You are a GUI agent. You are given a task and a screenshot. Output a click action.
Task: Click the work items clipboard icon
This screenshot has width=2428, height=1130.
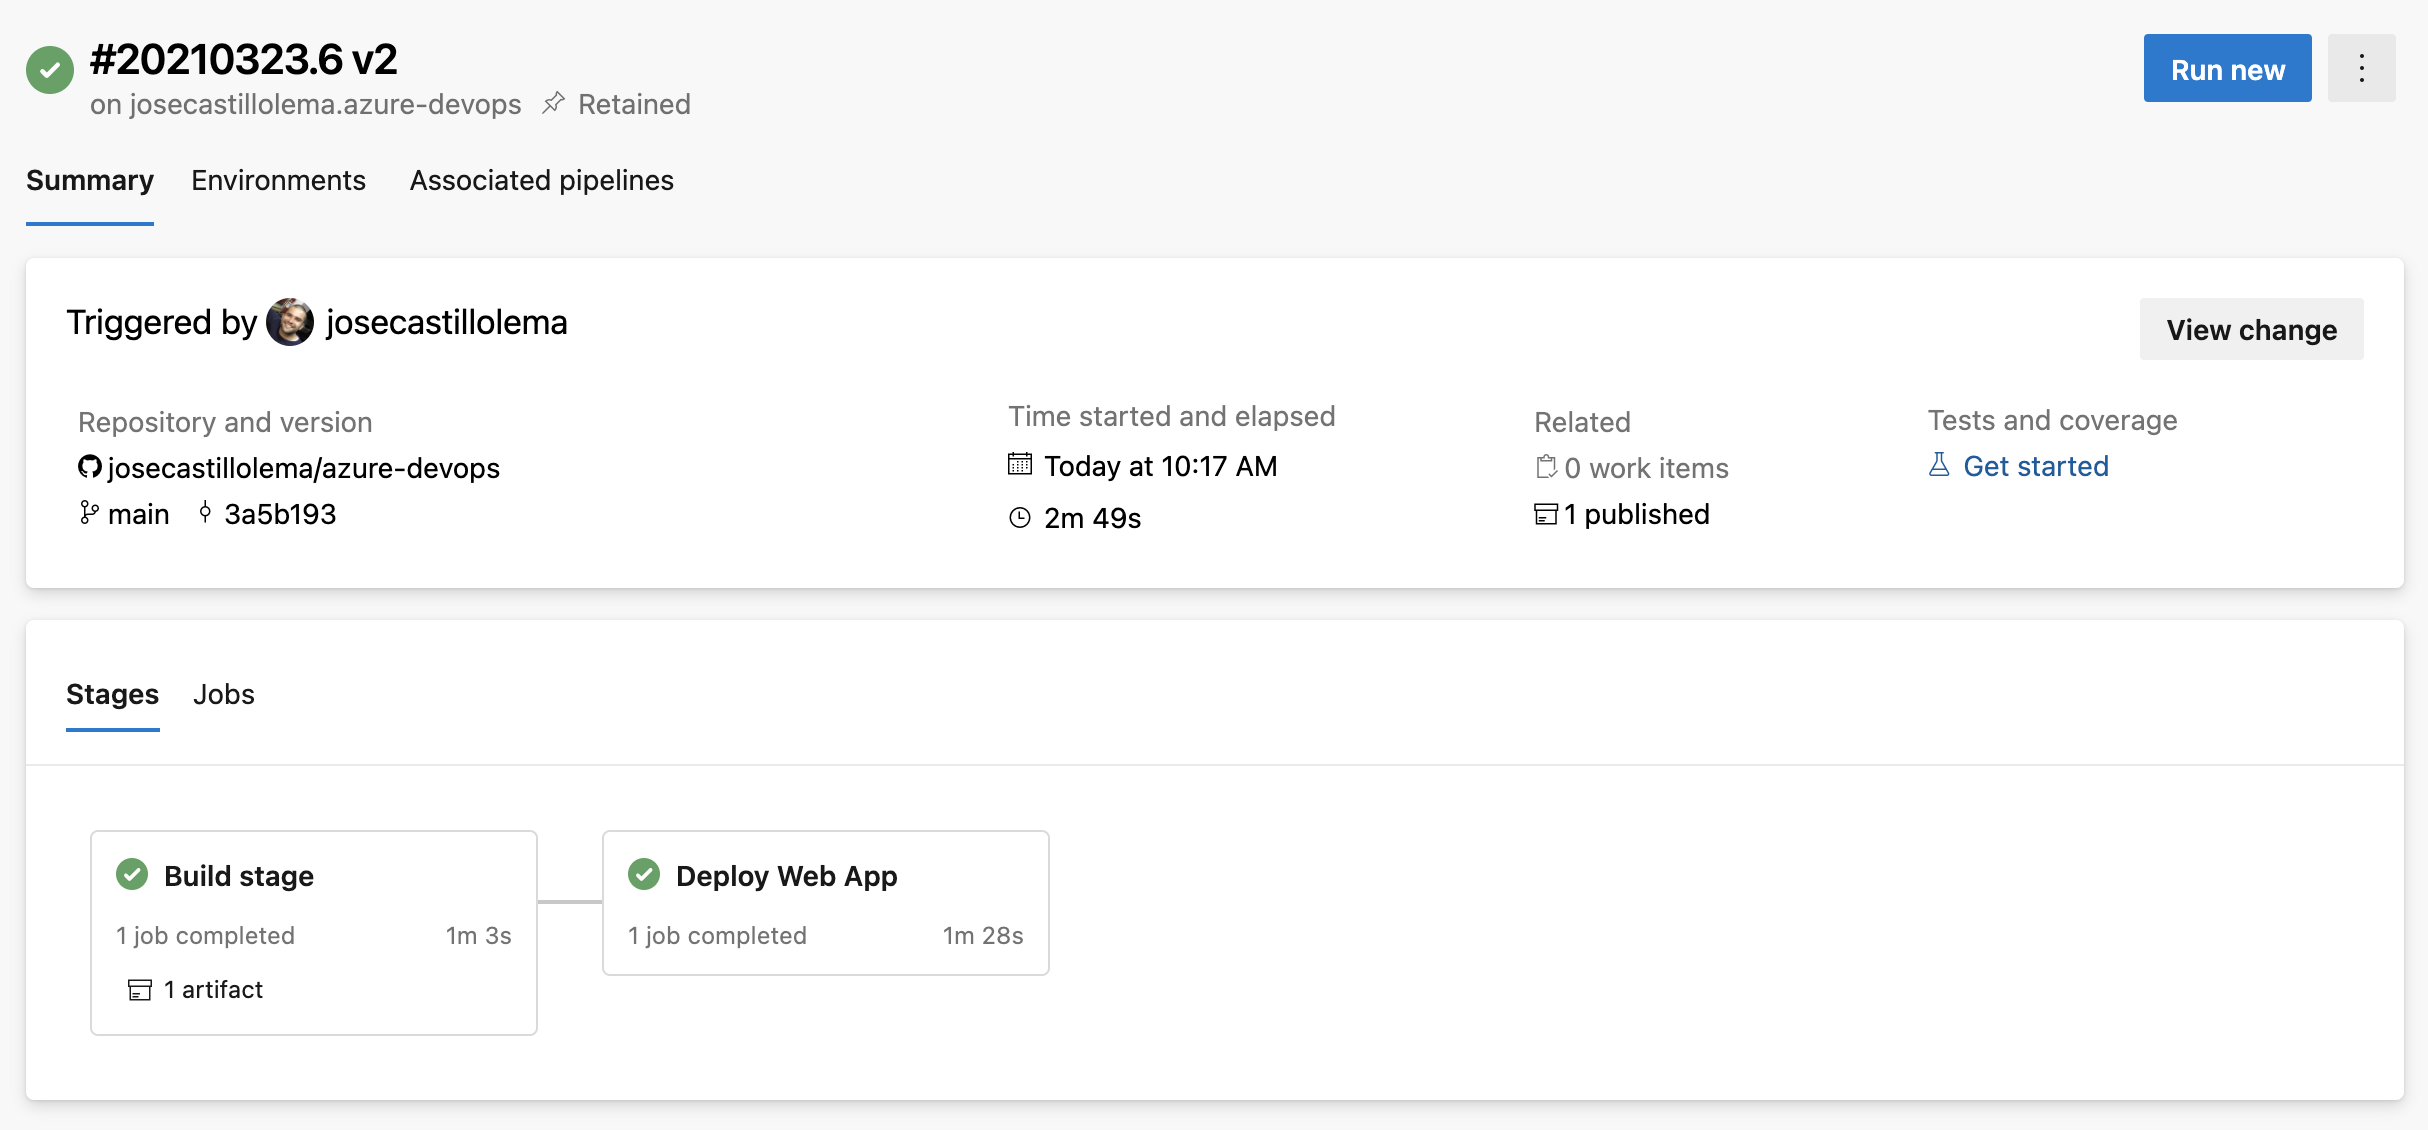click(x=1546, y=467)
